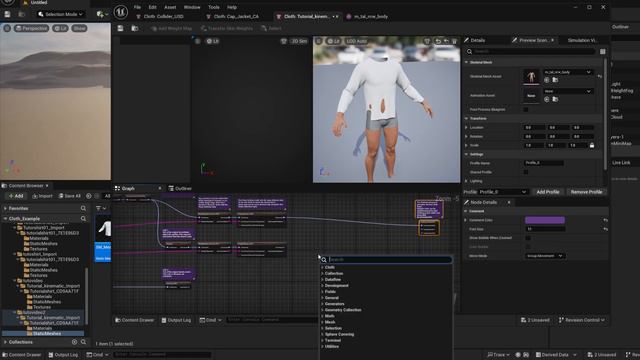Click the Lit view mode button in the 2D Sim viewport
Screen dimensions: 640x360
(212, 41)
